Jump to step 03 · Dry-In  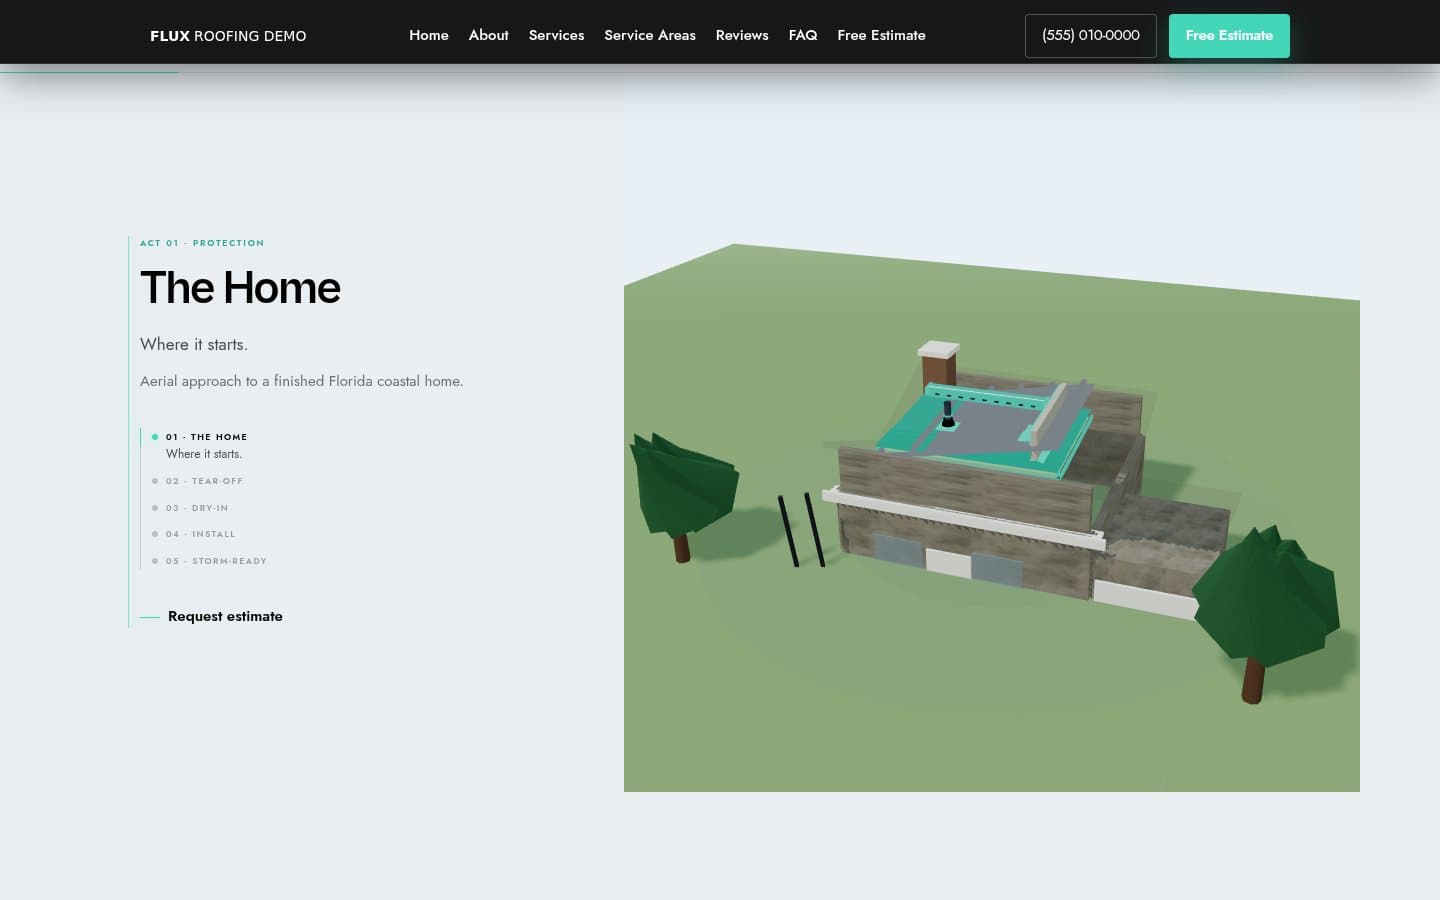pyautogui.click(x=191, y=508)
